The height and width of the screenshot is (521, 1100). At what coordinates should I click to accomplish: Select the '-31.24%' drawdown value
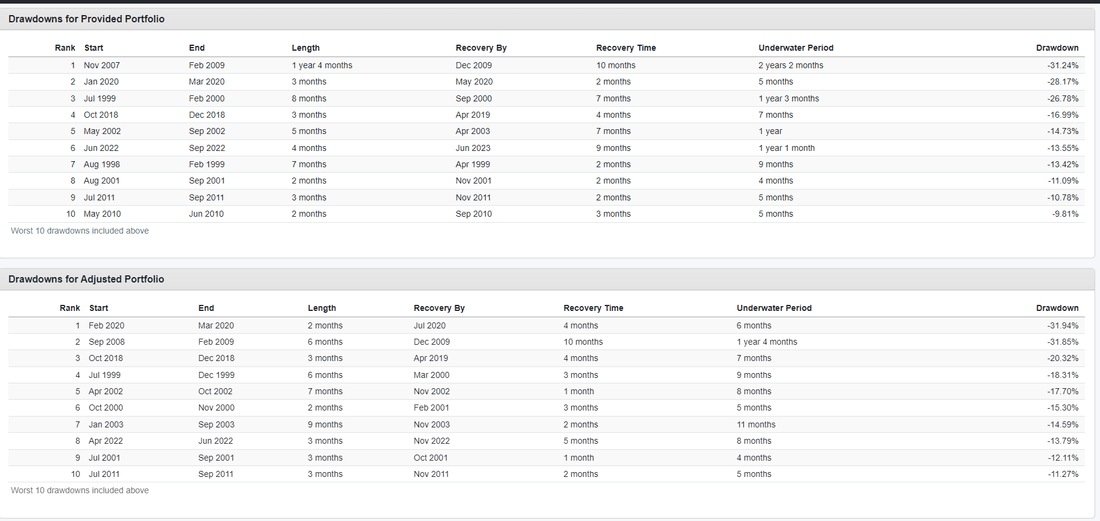[x=1063, y=65]
